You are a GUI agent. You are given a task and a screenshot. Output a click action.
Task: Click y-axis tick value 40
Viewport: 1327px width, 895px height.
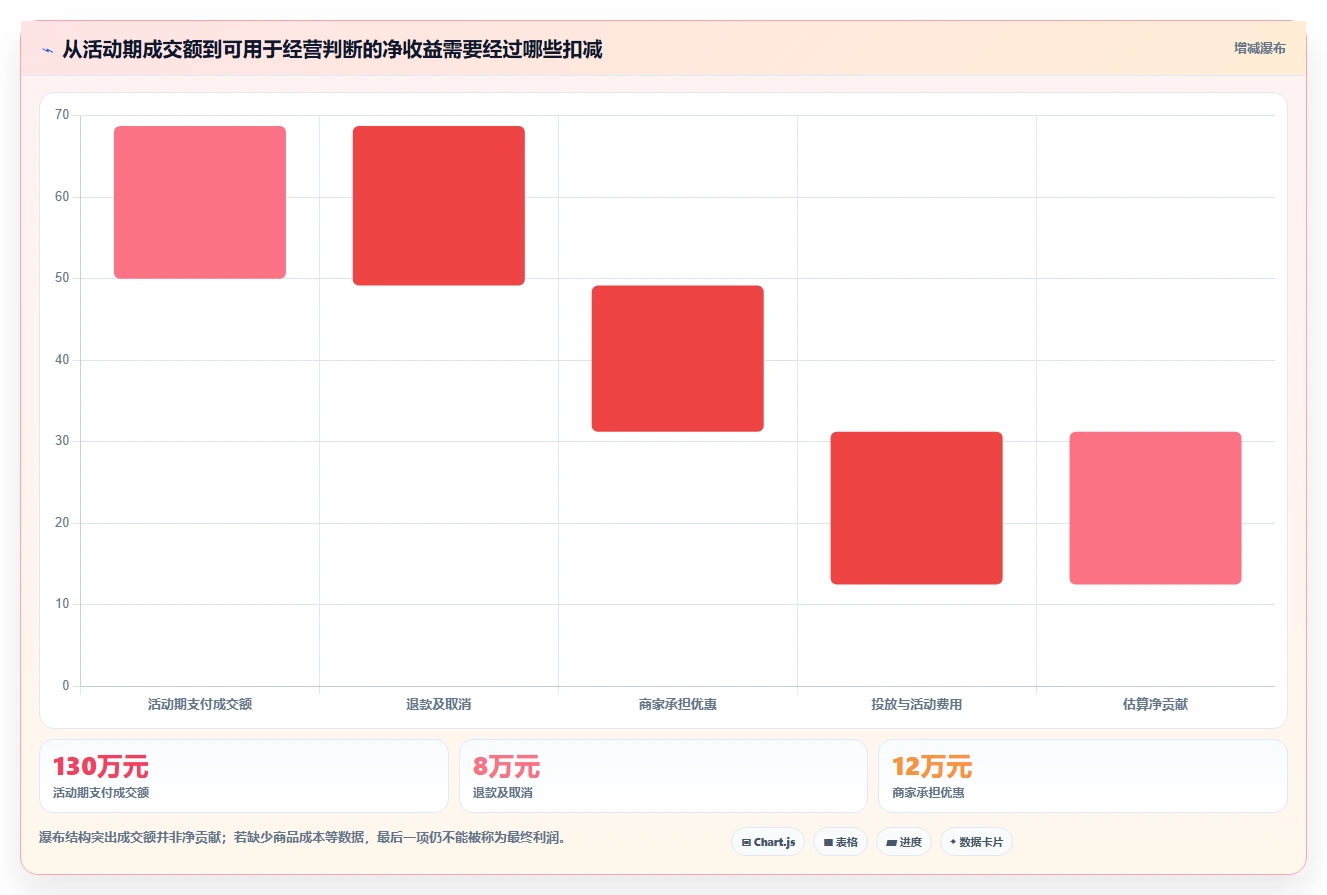[x=62, y=360]
